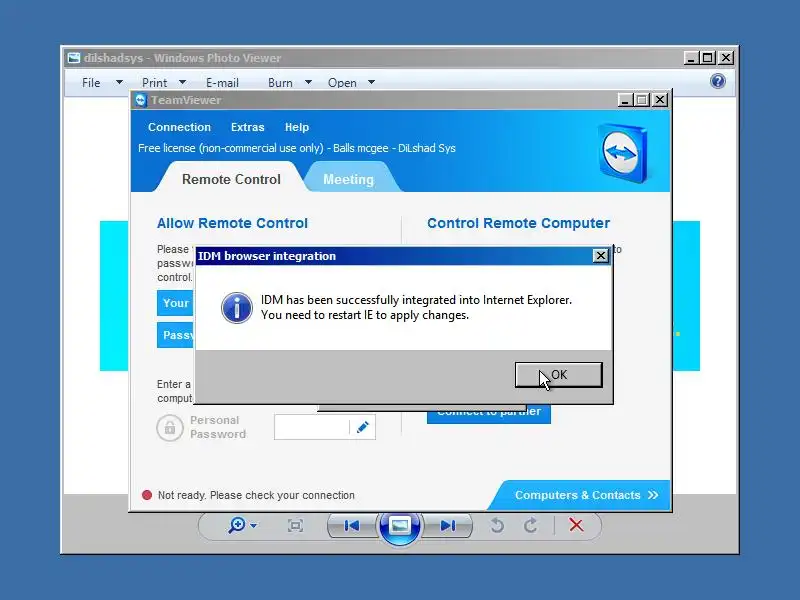Click the TeamViewer title bar icon
800x600 pixels.
point(141,100)
